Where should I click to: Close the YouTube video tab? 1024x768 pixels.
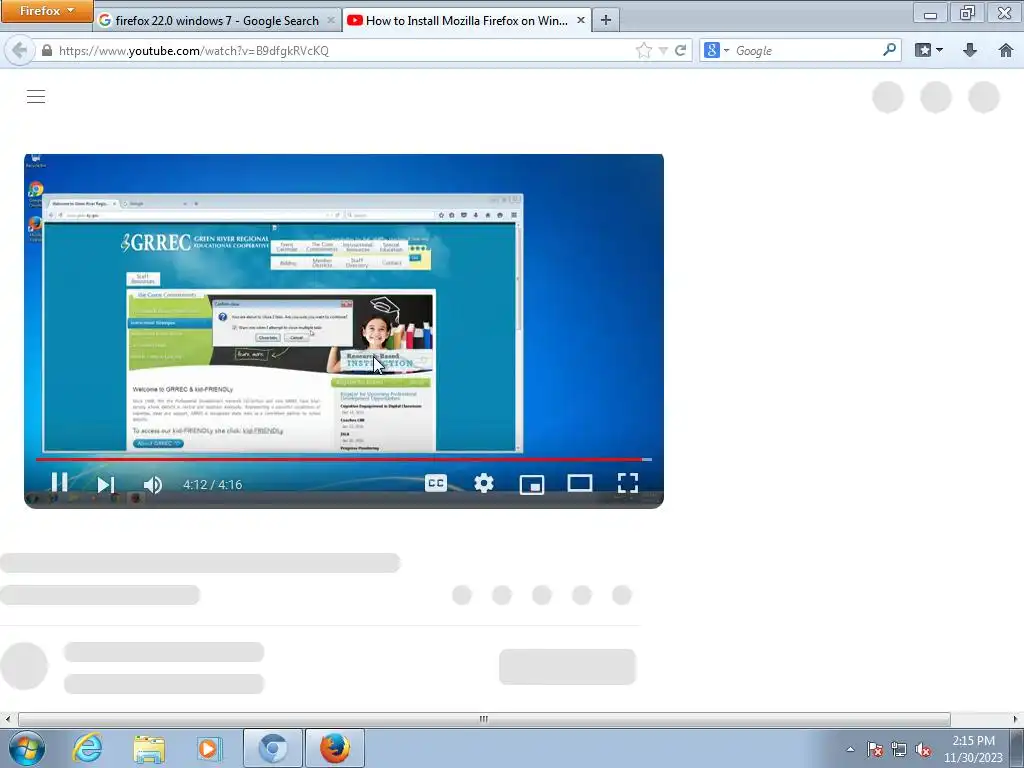[x=581, y=20]
